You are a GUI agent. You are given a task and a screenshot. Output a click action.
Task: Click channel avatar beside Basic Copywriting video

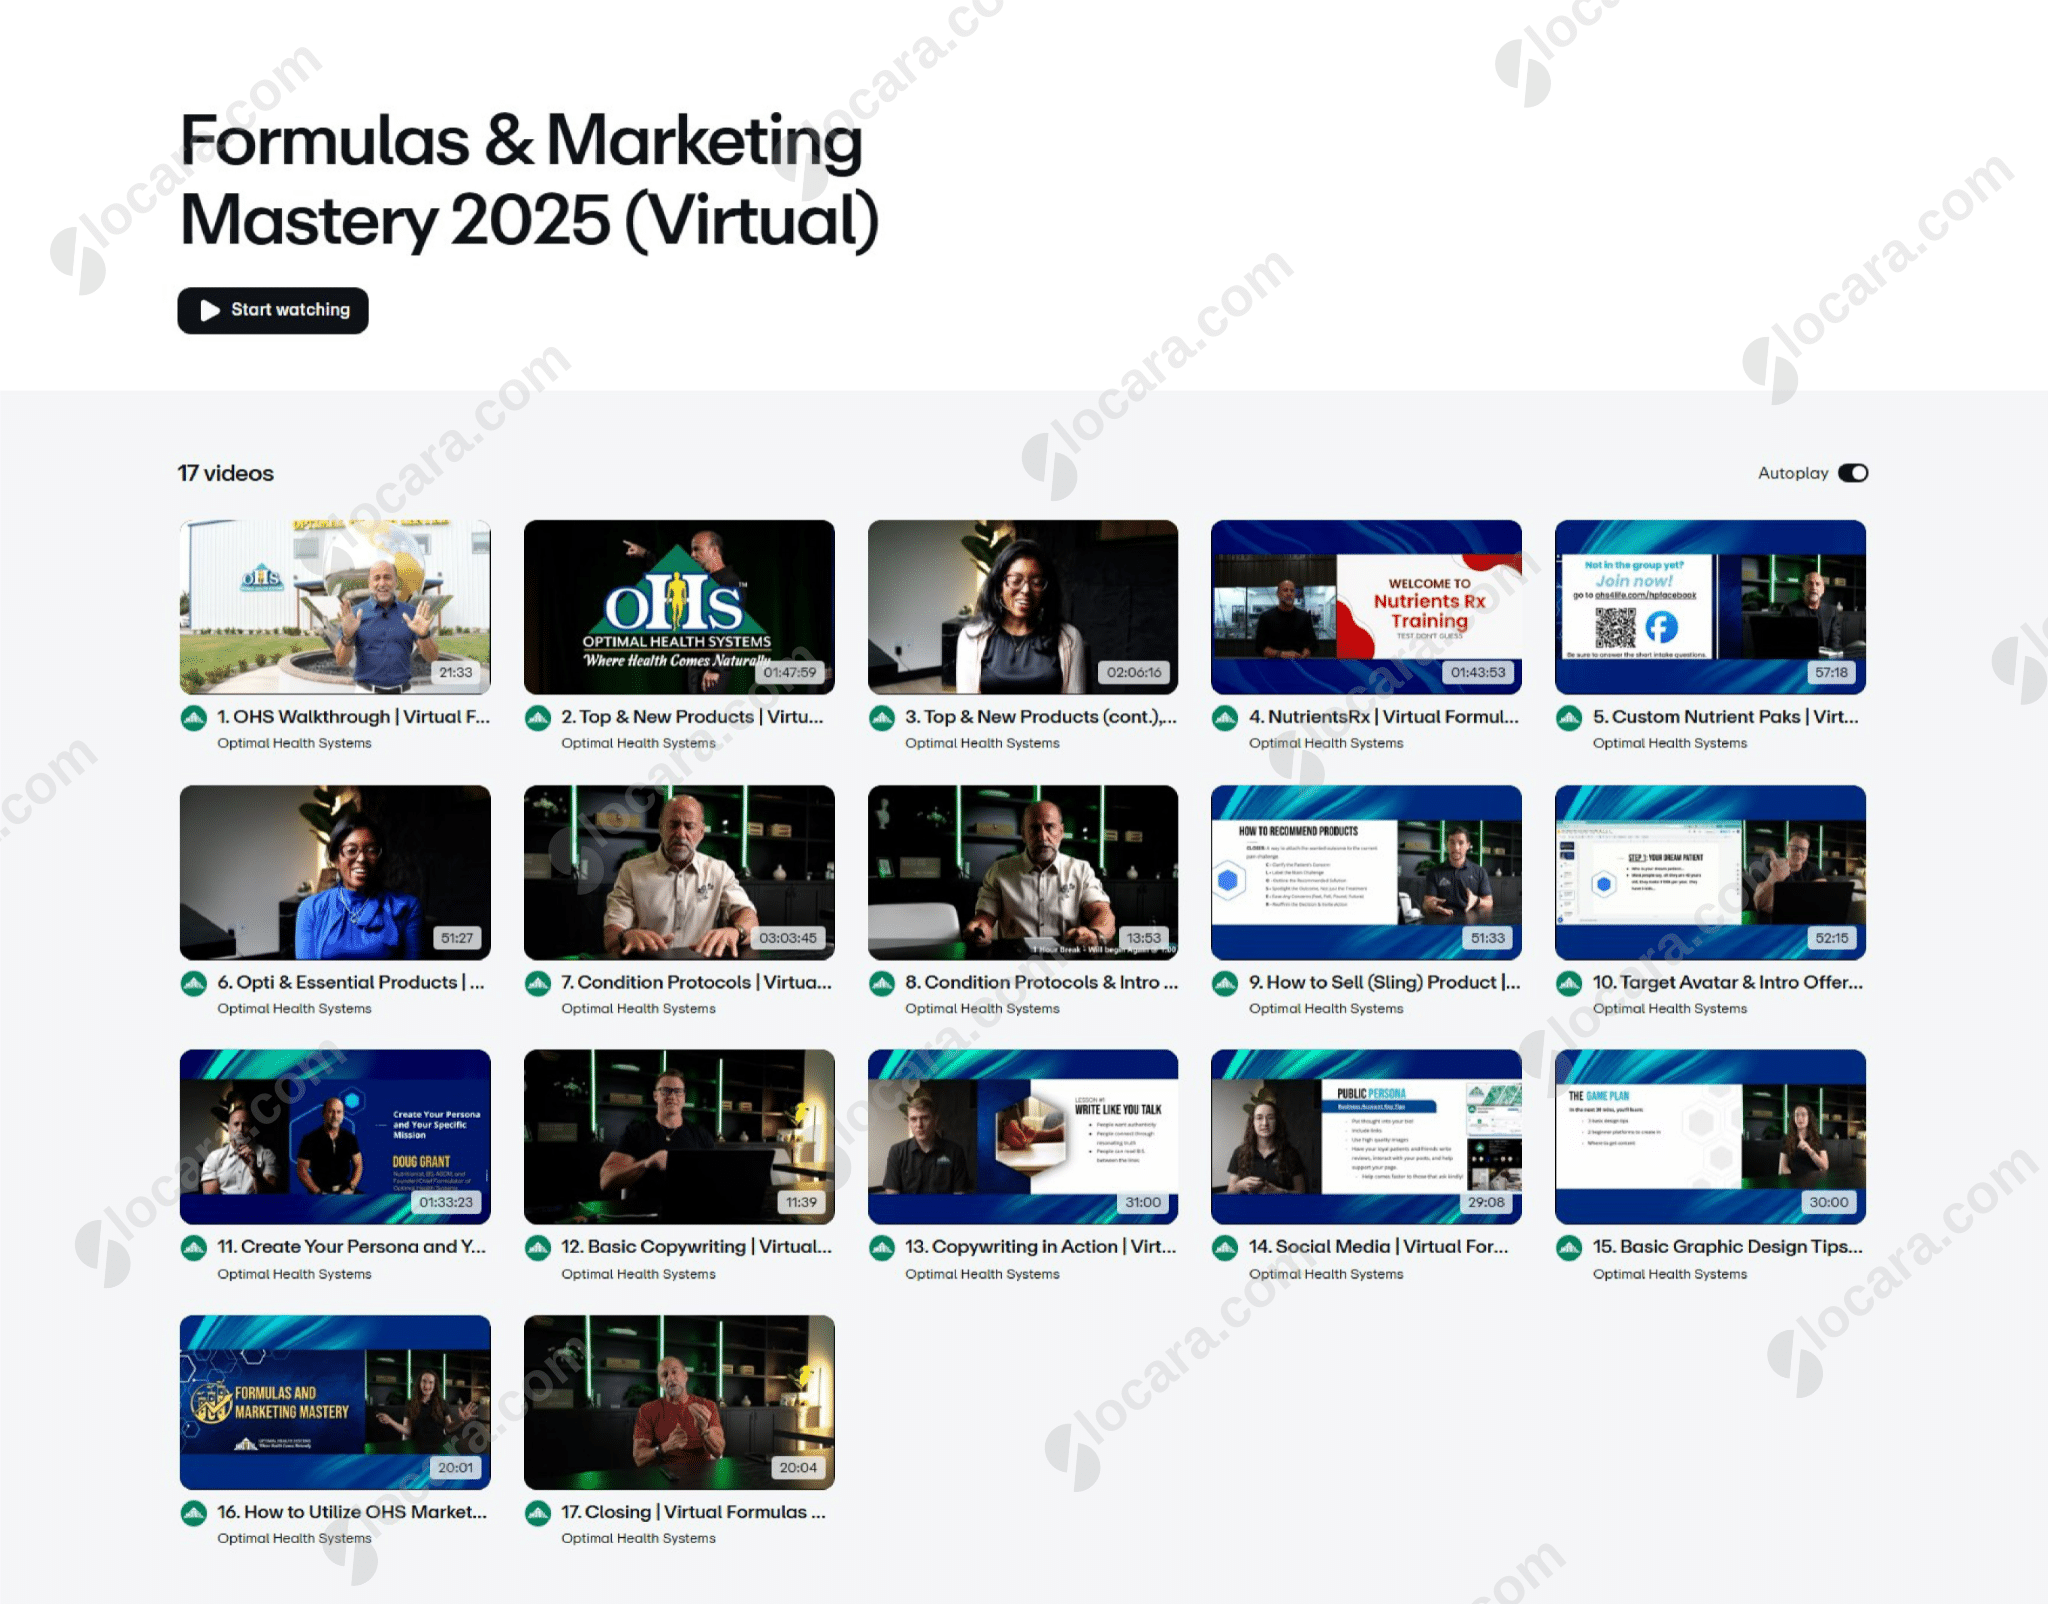tap(538, 1248)
